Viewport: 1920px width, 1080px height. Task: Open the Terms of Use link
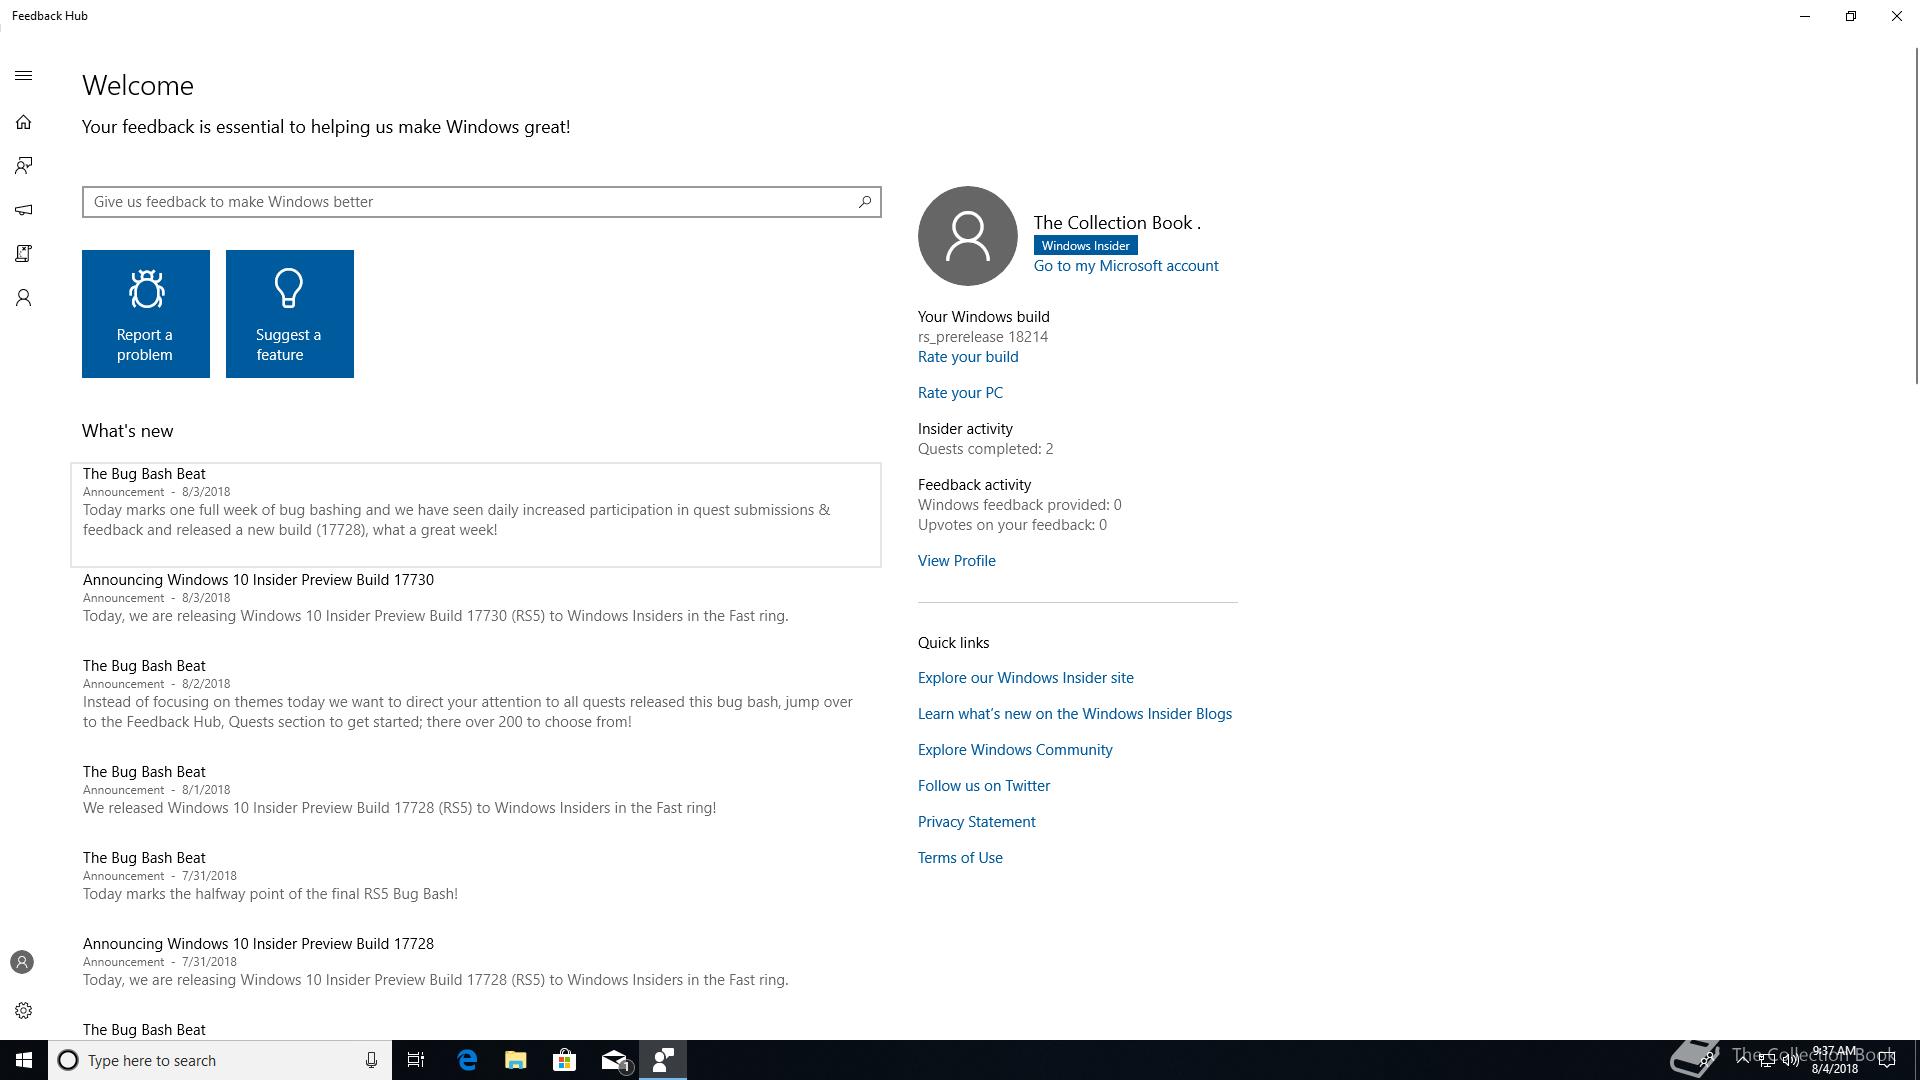tap(960, 858)
